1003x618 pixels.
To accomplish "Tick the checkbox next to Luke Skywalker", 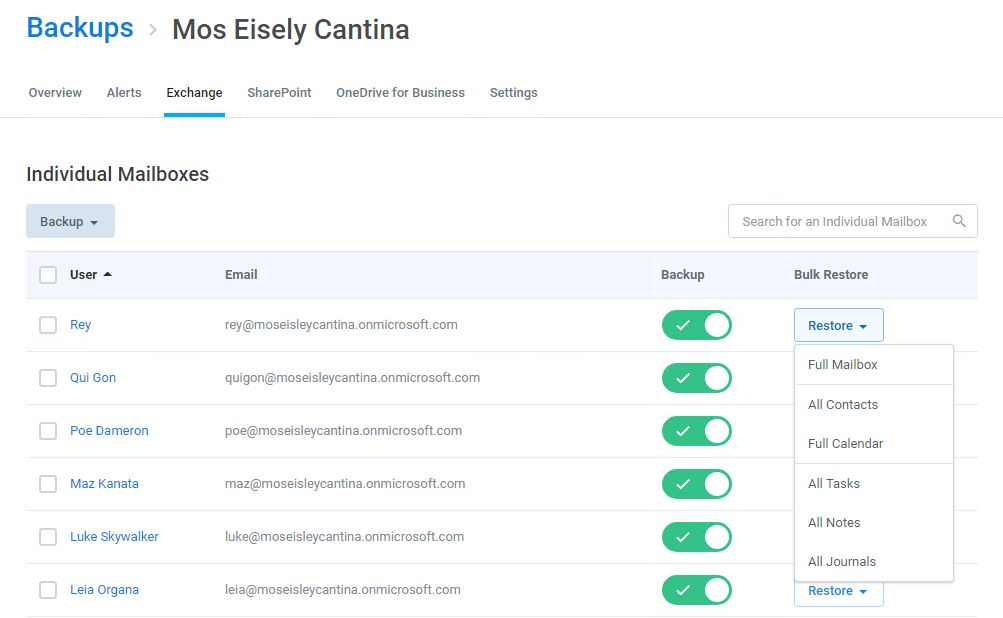I will tap(48, 537).
